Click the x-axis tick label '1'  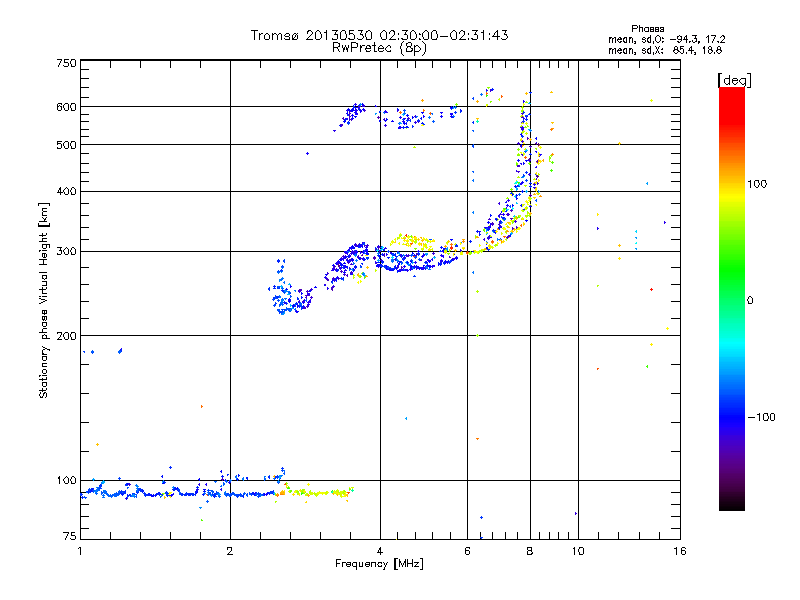80,551
